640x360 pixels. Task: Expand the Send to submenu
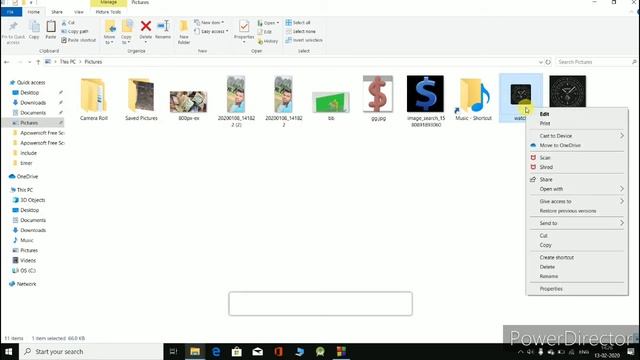pyautogui.click(x=577, y=223)
